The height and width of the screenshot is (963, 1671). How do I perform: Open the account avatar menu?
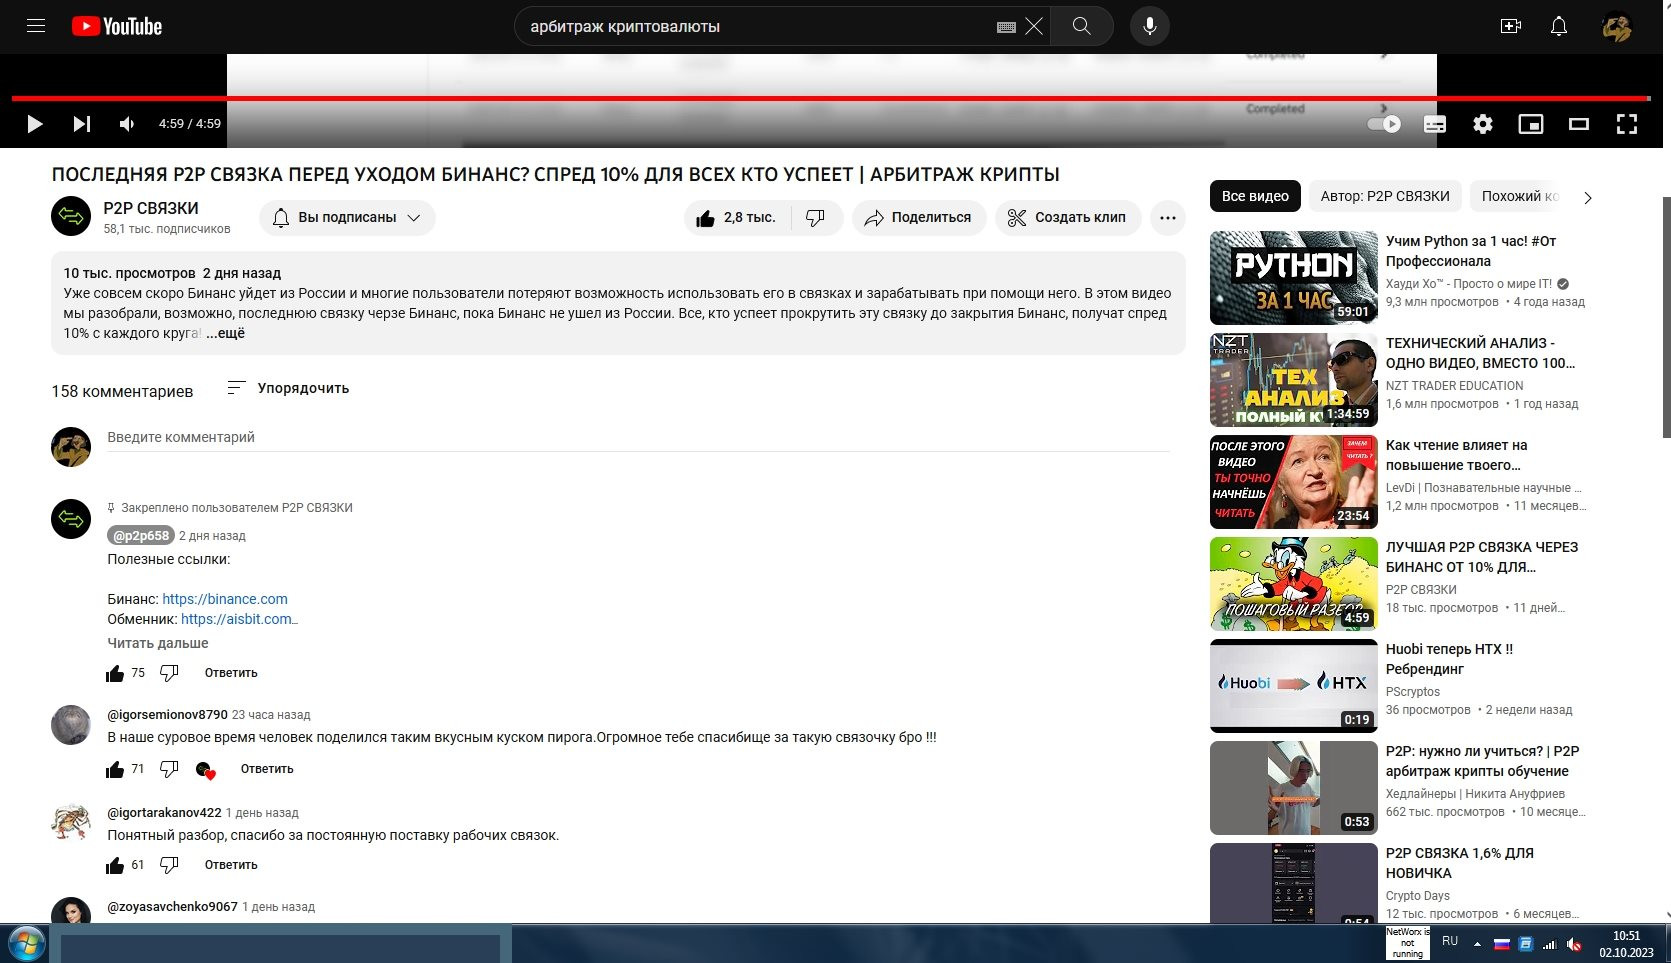click(1616, 26)
